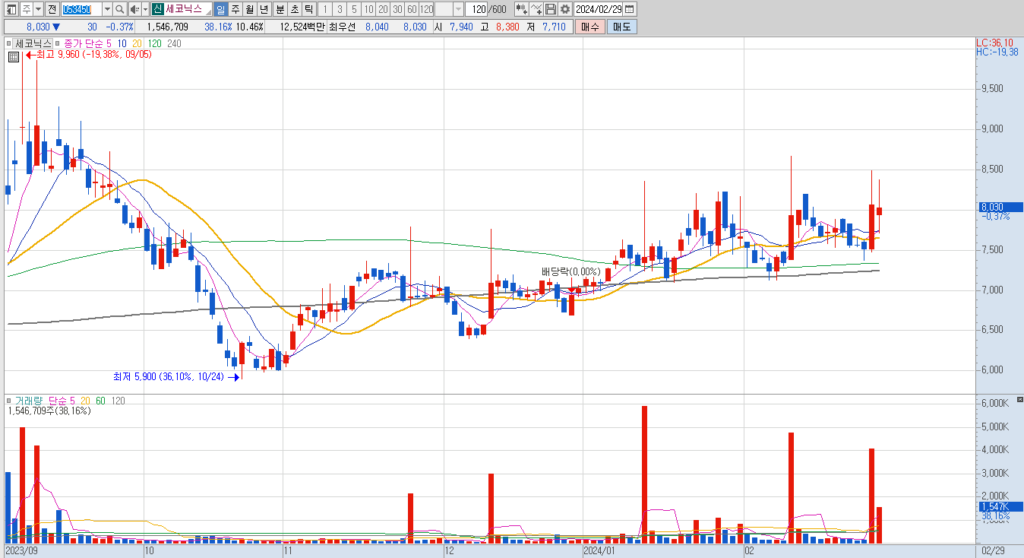Image resolution: width=1024 pixels, height=558 pixels.
Task: Open the calendar date picker icon
Action: coord(630,9)
